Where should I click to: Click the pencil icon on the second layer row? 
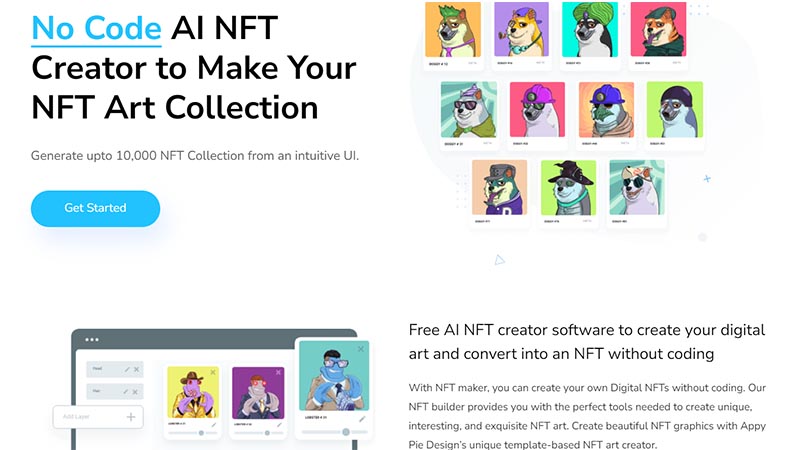tap(126, 392)
